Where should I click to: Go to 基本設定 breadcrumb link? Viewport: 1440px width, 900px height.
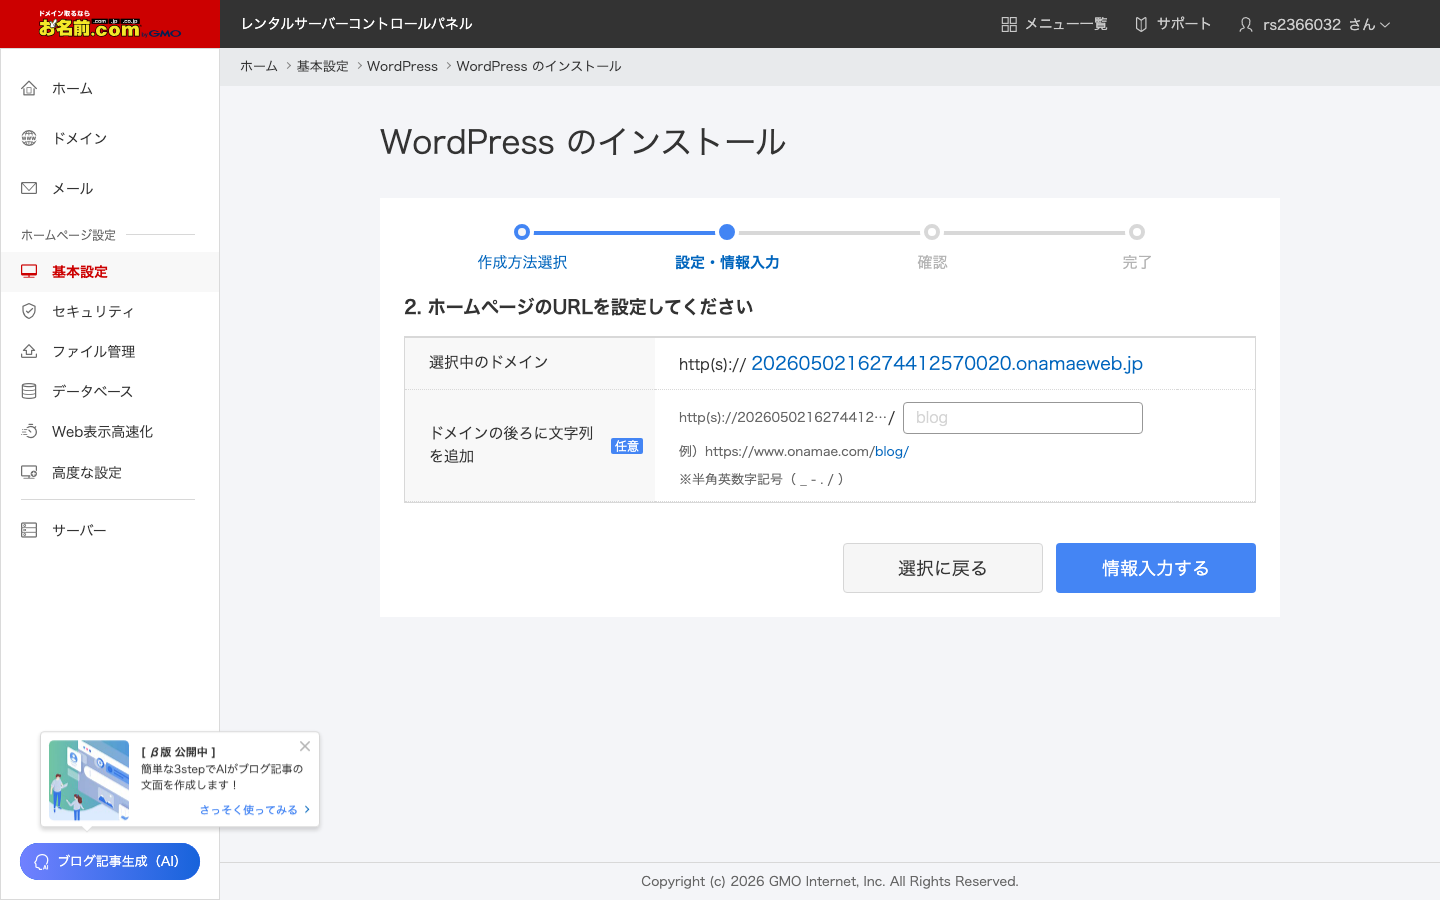point(323,66)
